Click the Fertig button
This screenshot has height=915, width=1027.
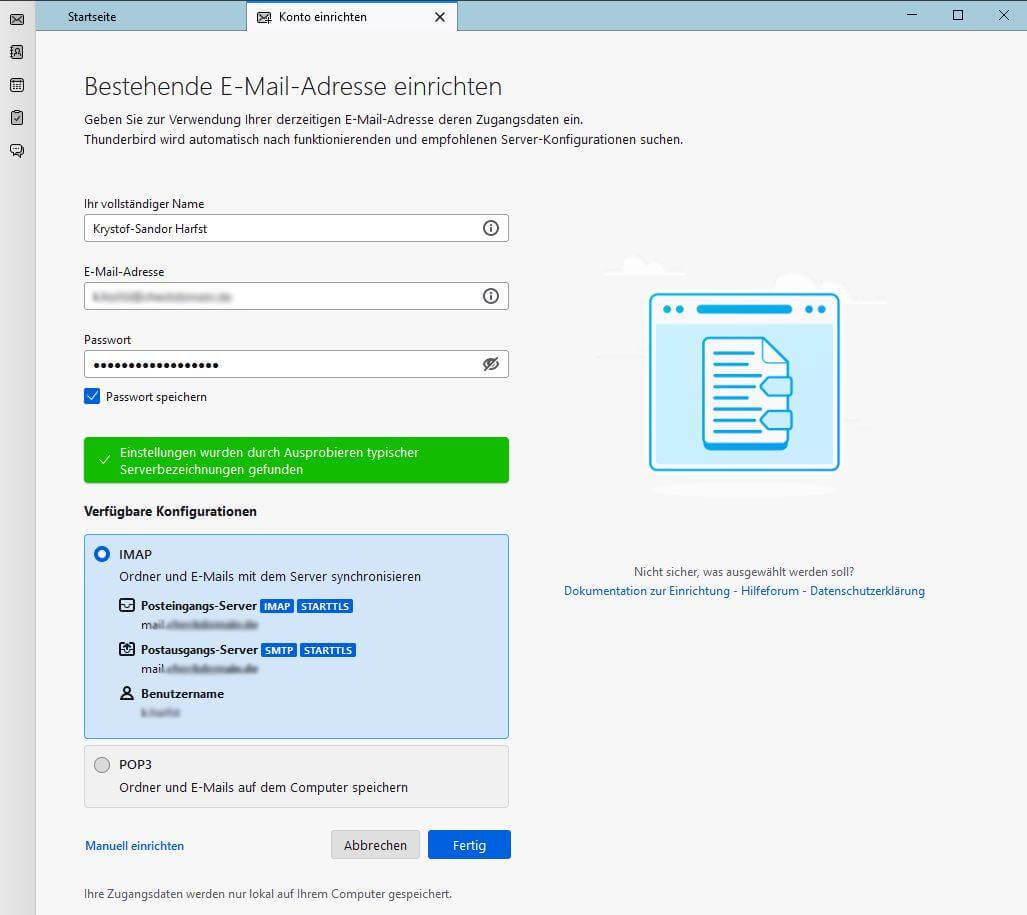click(x=469, y=845)
